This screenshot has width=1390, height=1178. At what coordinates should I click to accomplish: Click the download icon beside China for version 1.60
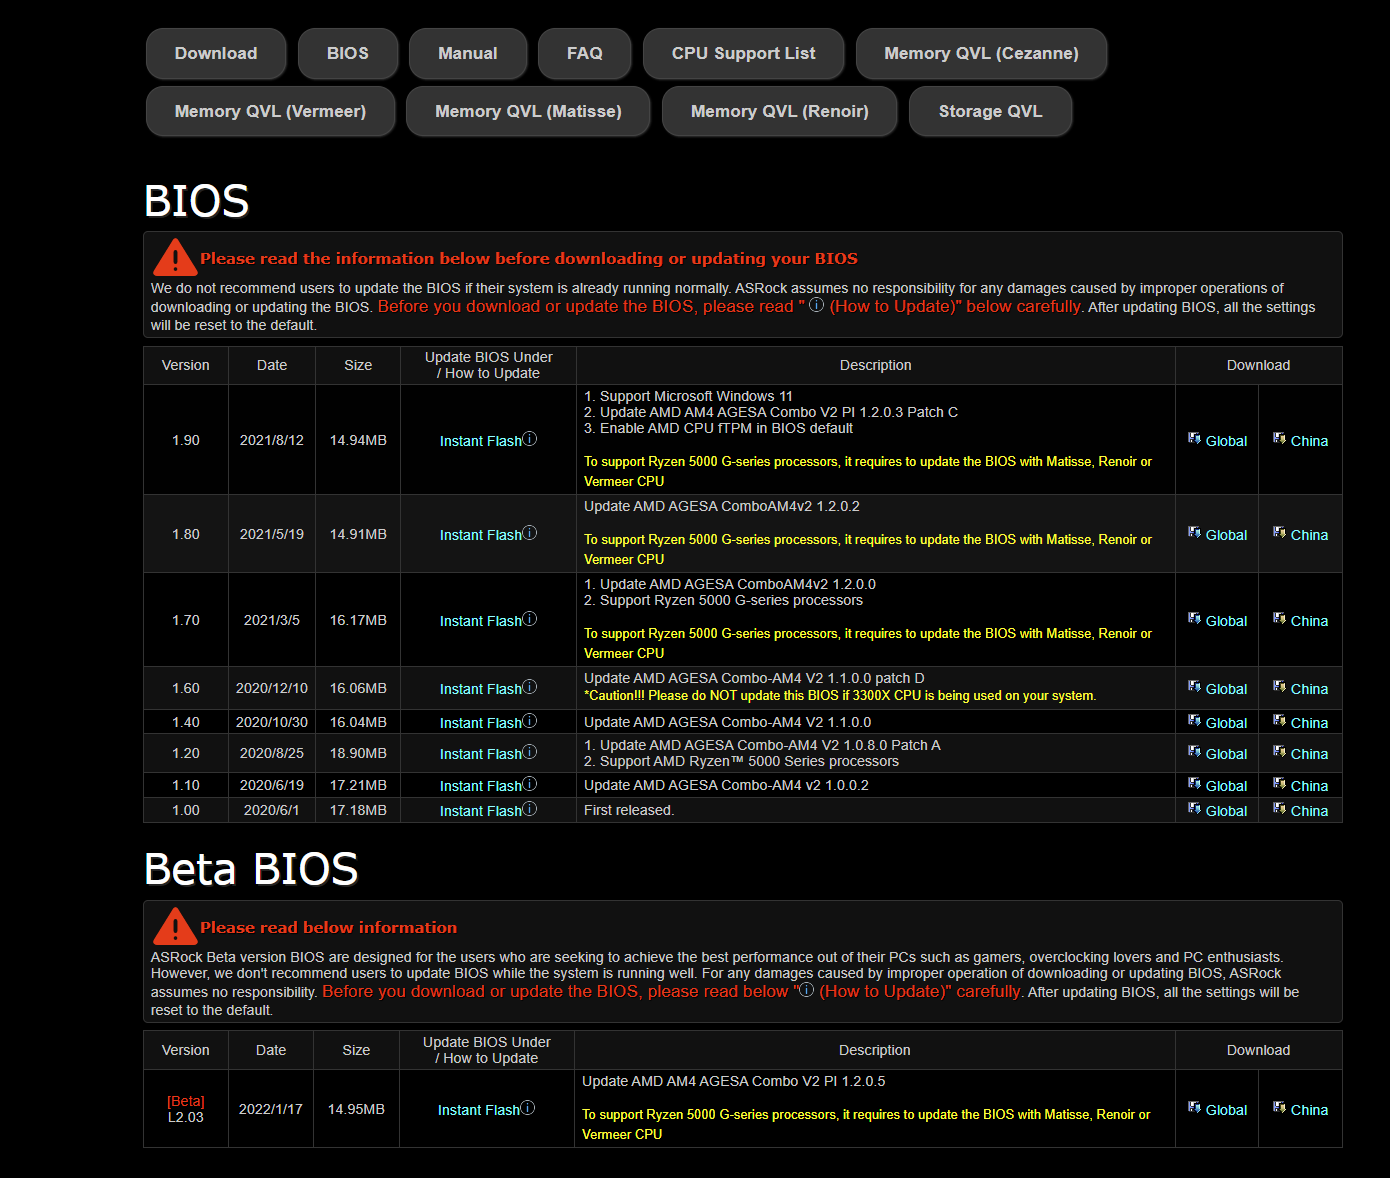point(1279,686)
